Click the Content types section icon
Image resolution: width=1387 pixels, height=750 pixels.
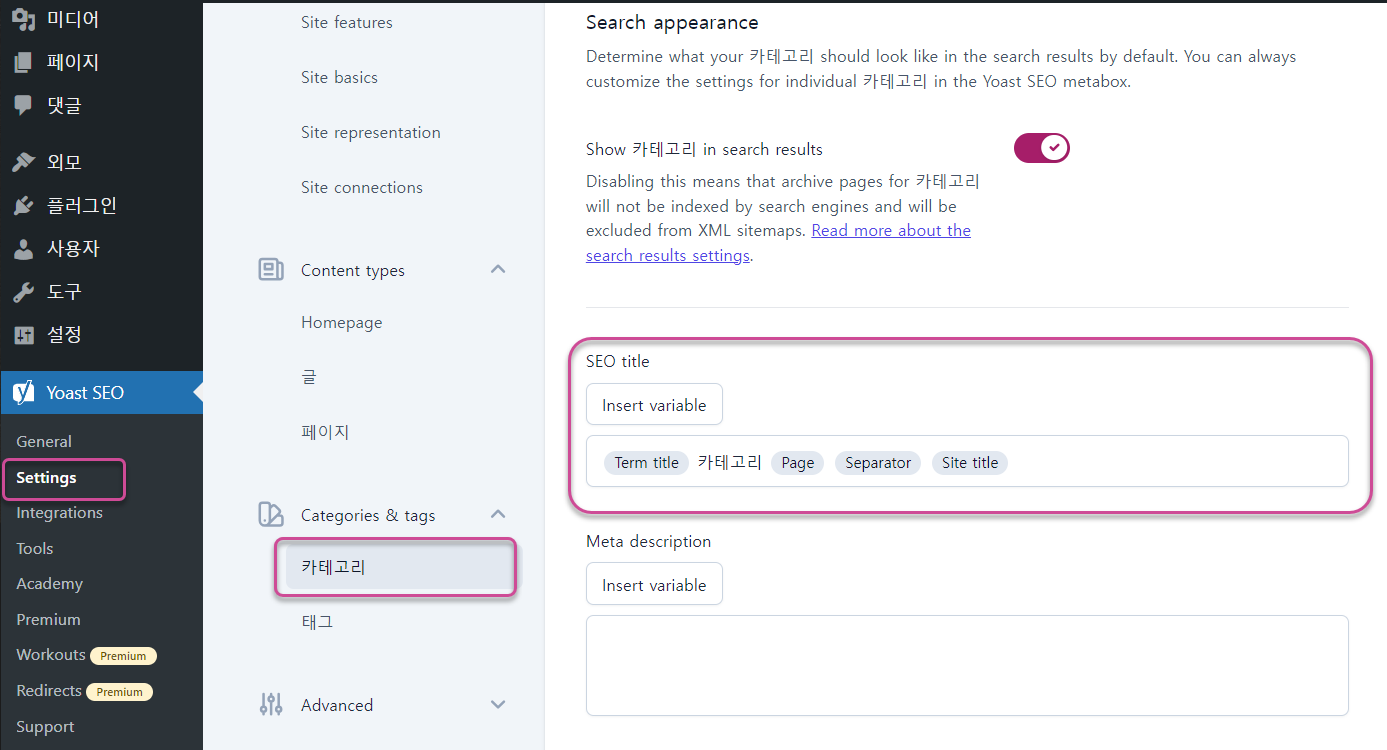point(270,269)
